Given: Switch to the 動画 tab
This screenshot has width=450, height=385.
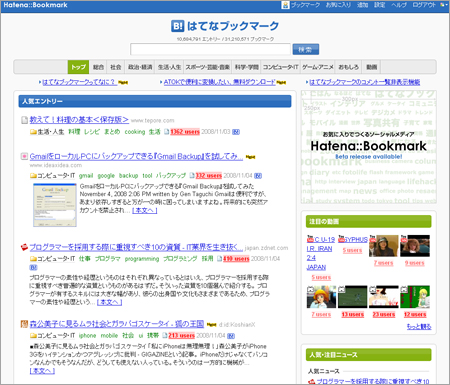Looking at the screenshot, I should (372, 67).
